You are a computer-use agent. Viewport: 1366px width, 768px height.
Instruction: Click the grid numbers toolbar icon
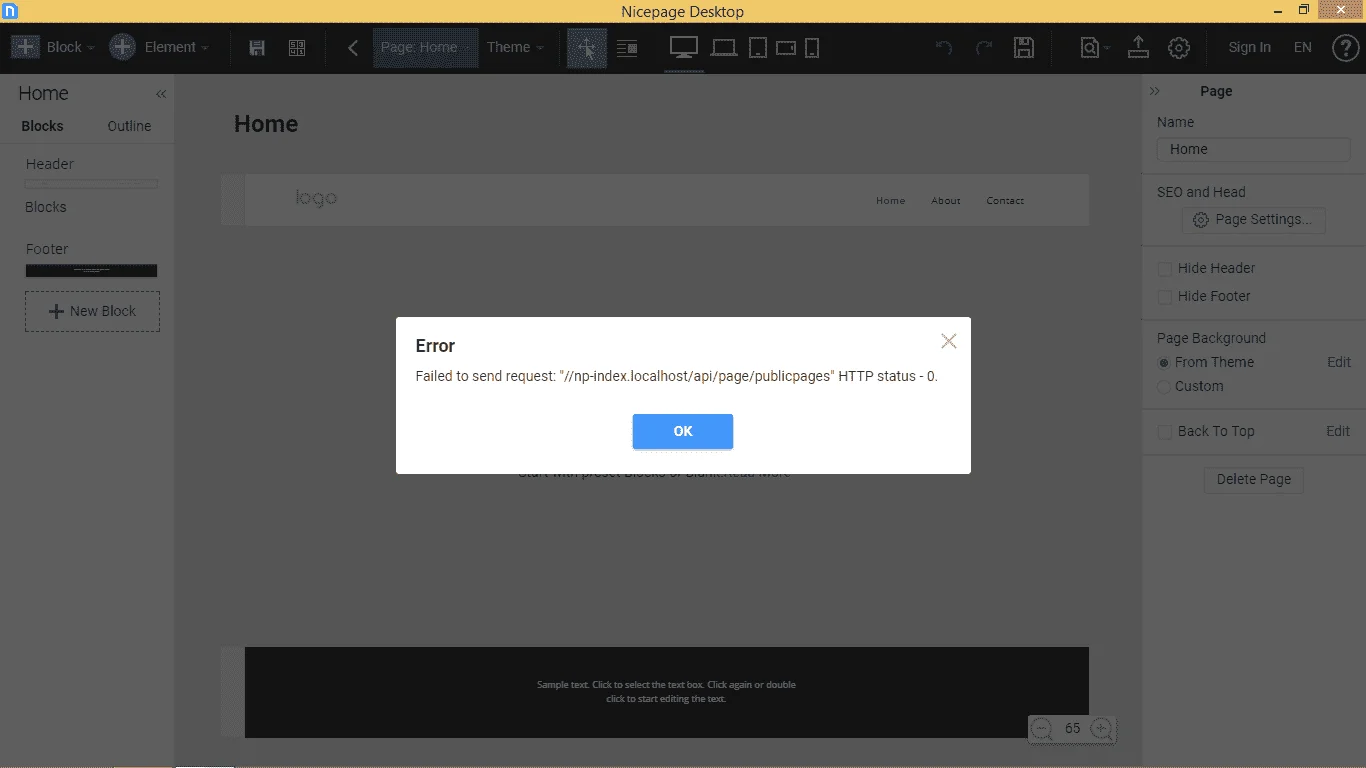(297, 48)
